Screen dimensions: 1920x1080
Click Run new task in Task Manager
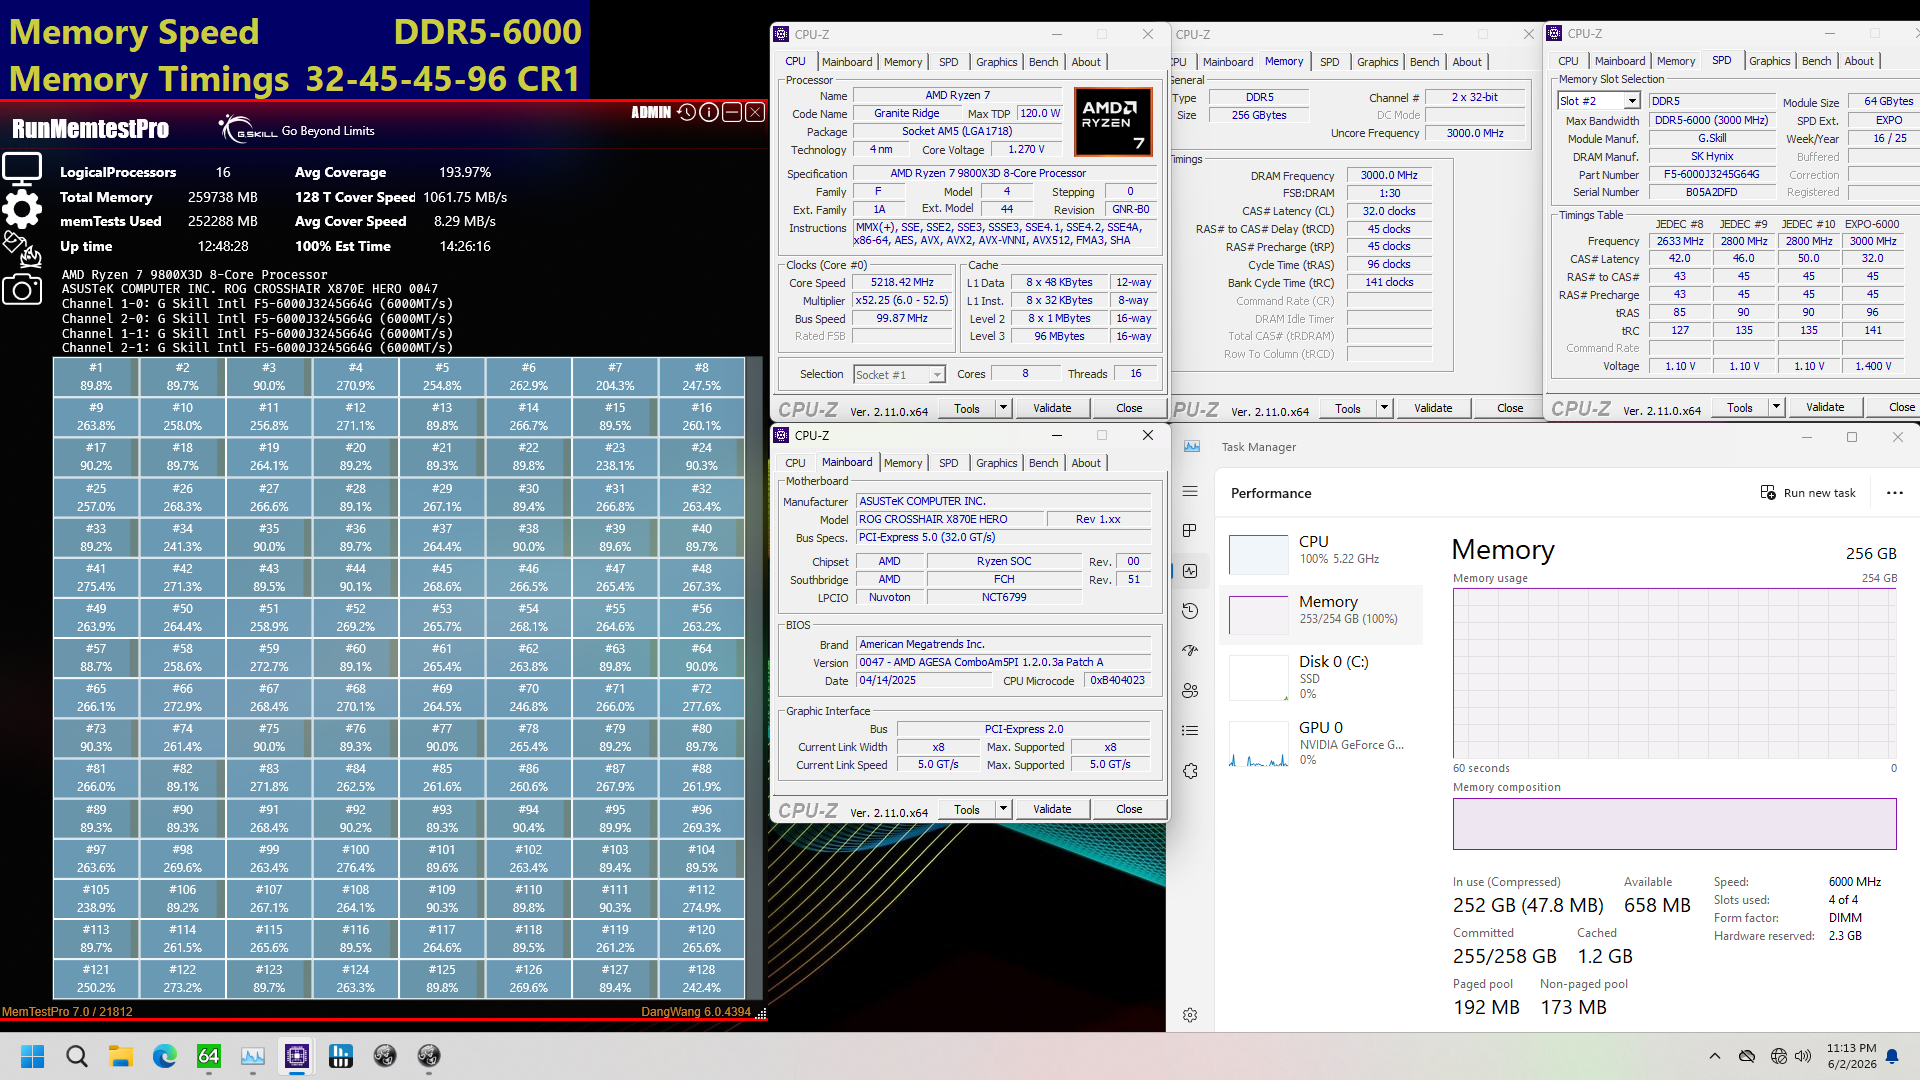[1808, 492]
